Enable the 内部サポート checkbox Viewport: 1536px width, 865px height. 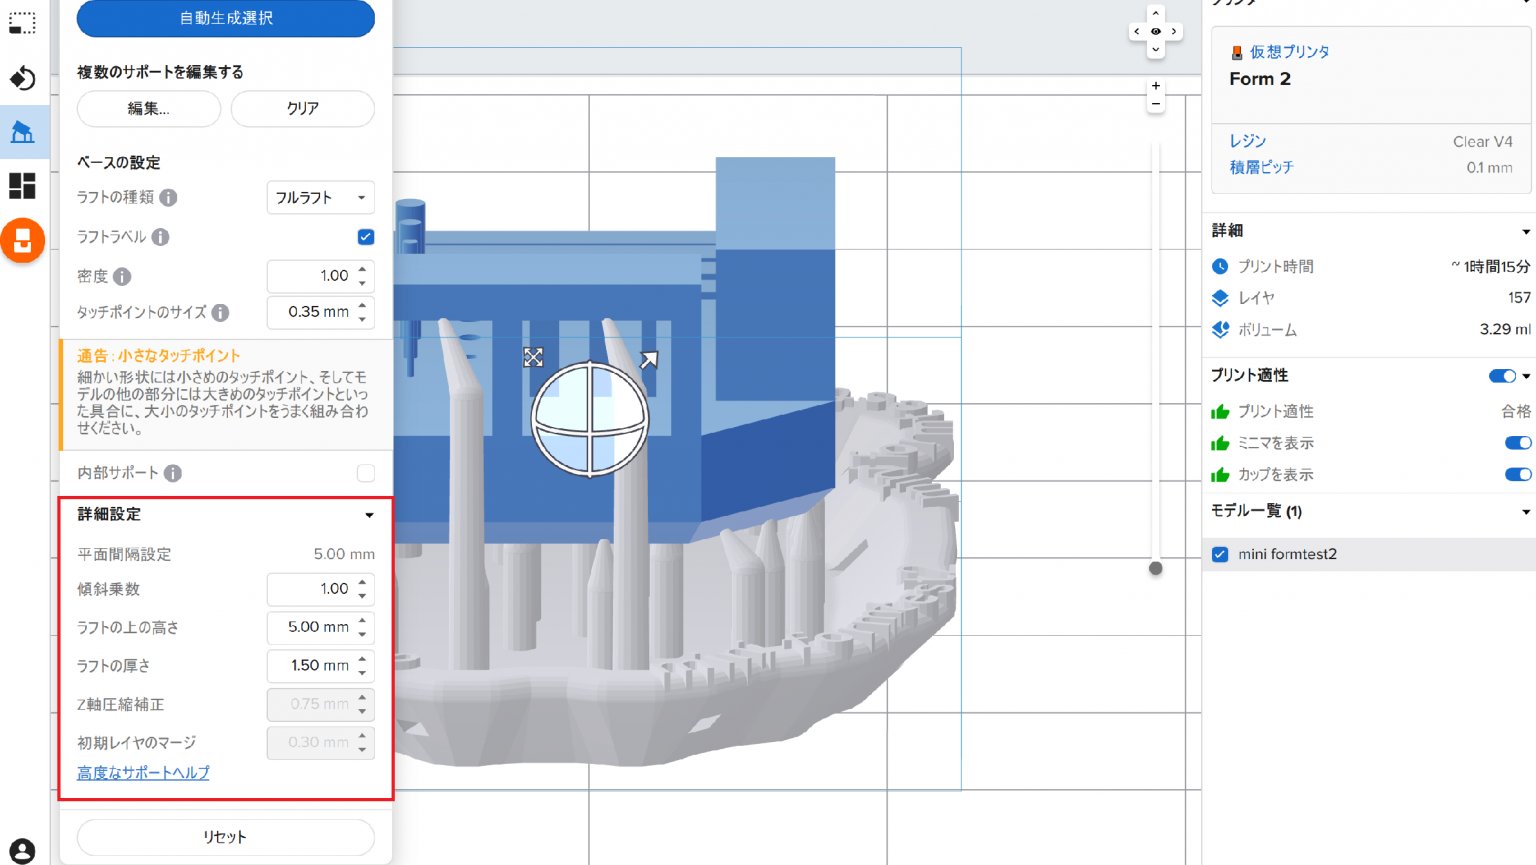[x=365, y=473]
